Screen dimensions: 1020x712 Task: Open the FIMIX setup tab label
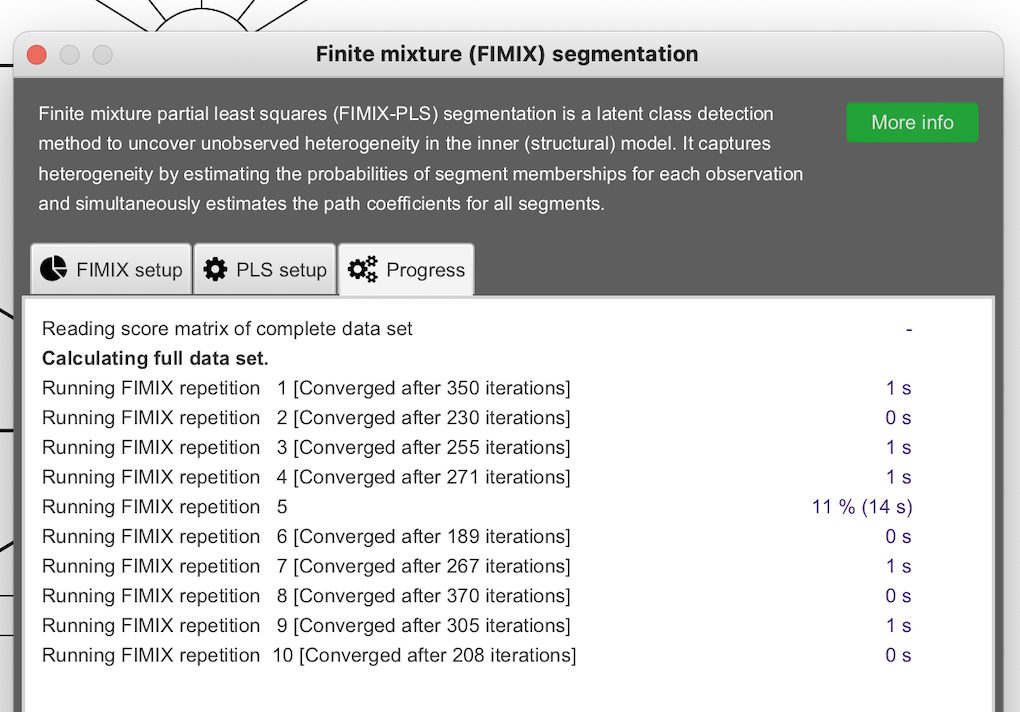click(129, 270)
